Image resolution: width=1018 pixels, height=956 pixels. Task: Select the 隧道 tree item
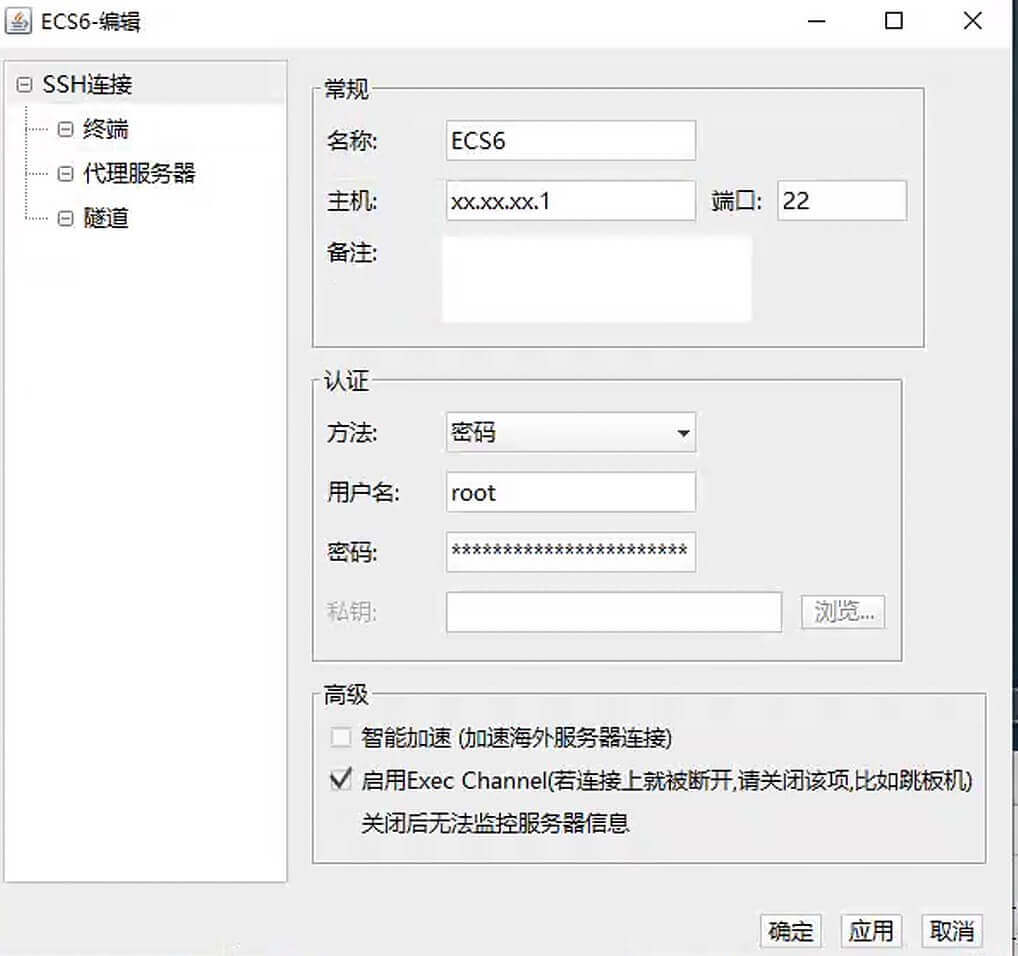coord(105,218)
